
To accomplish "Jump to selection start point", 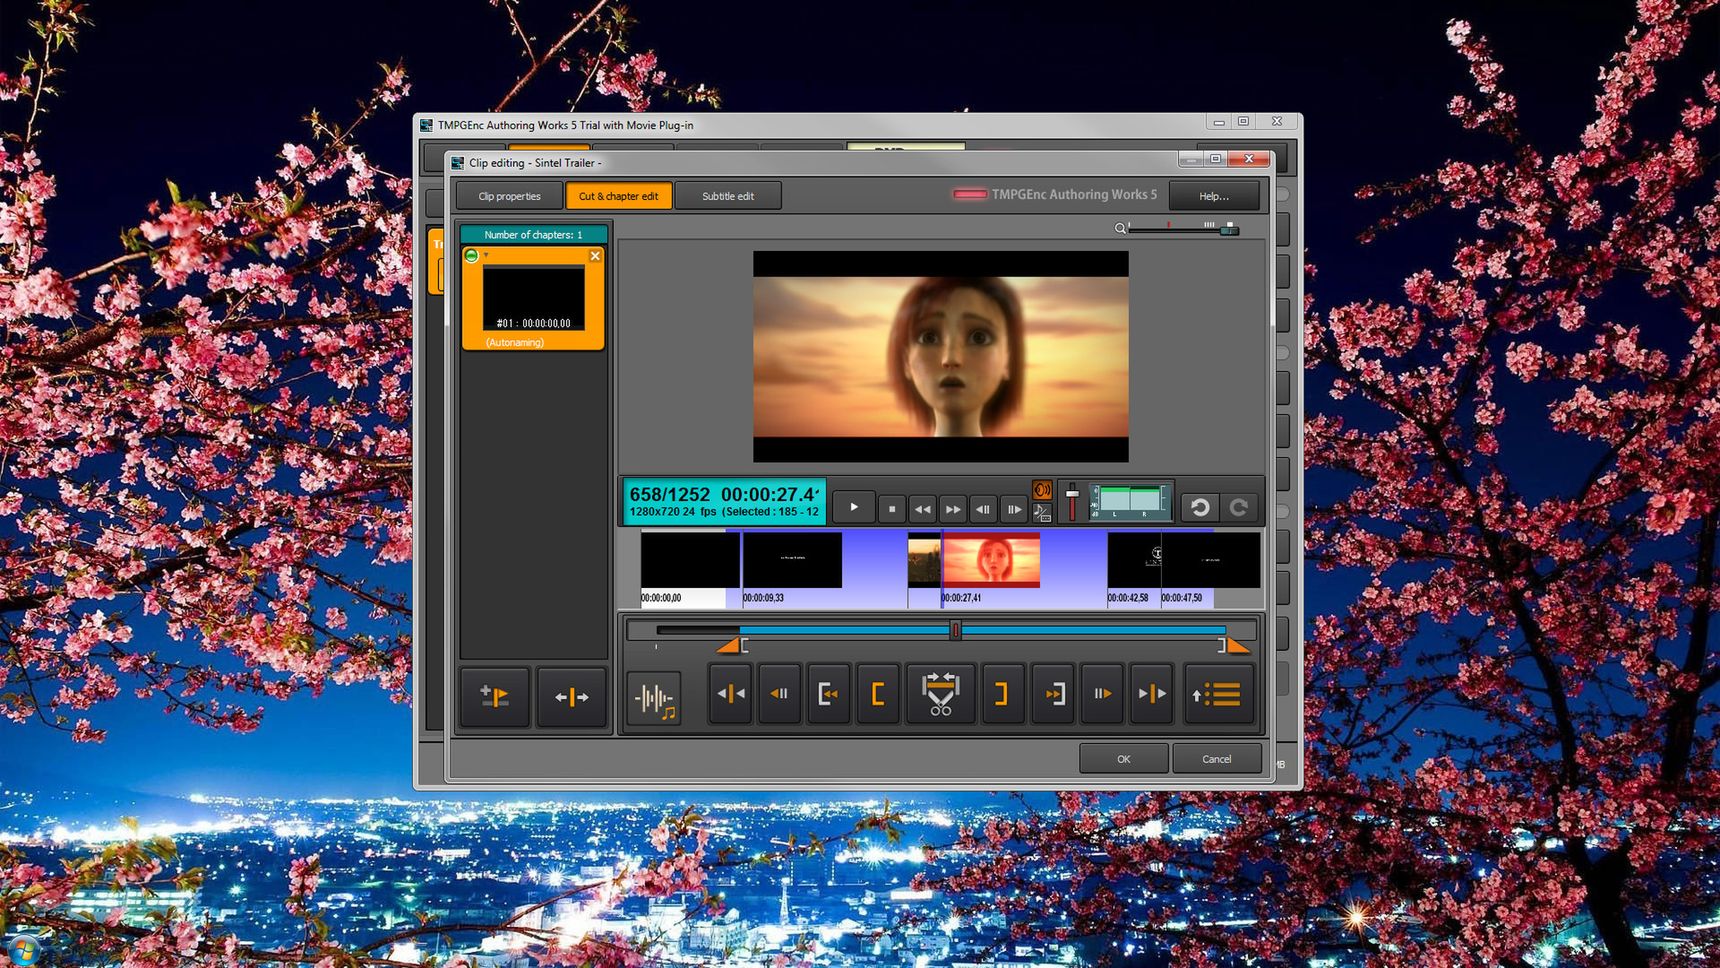I will point(828,693).
